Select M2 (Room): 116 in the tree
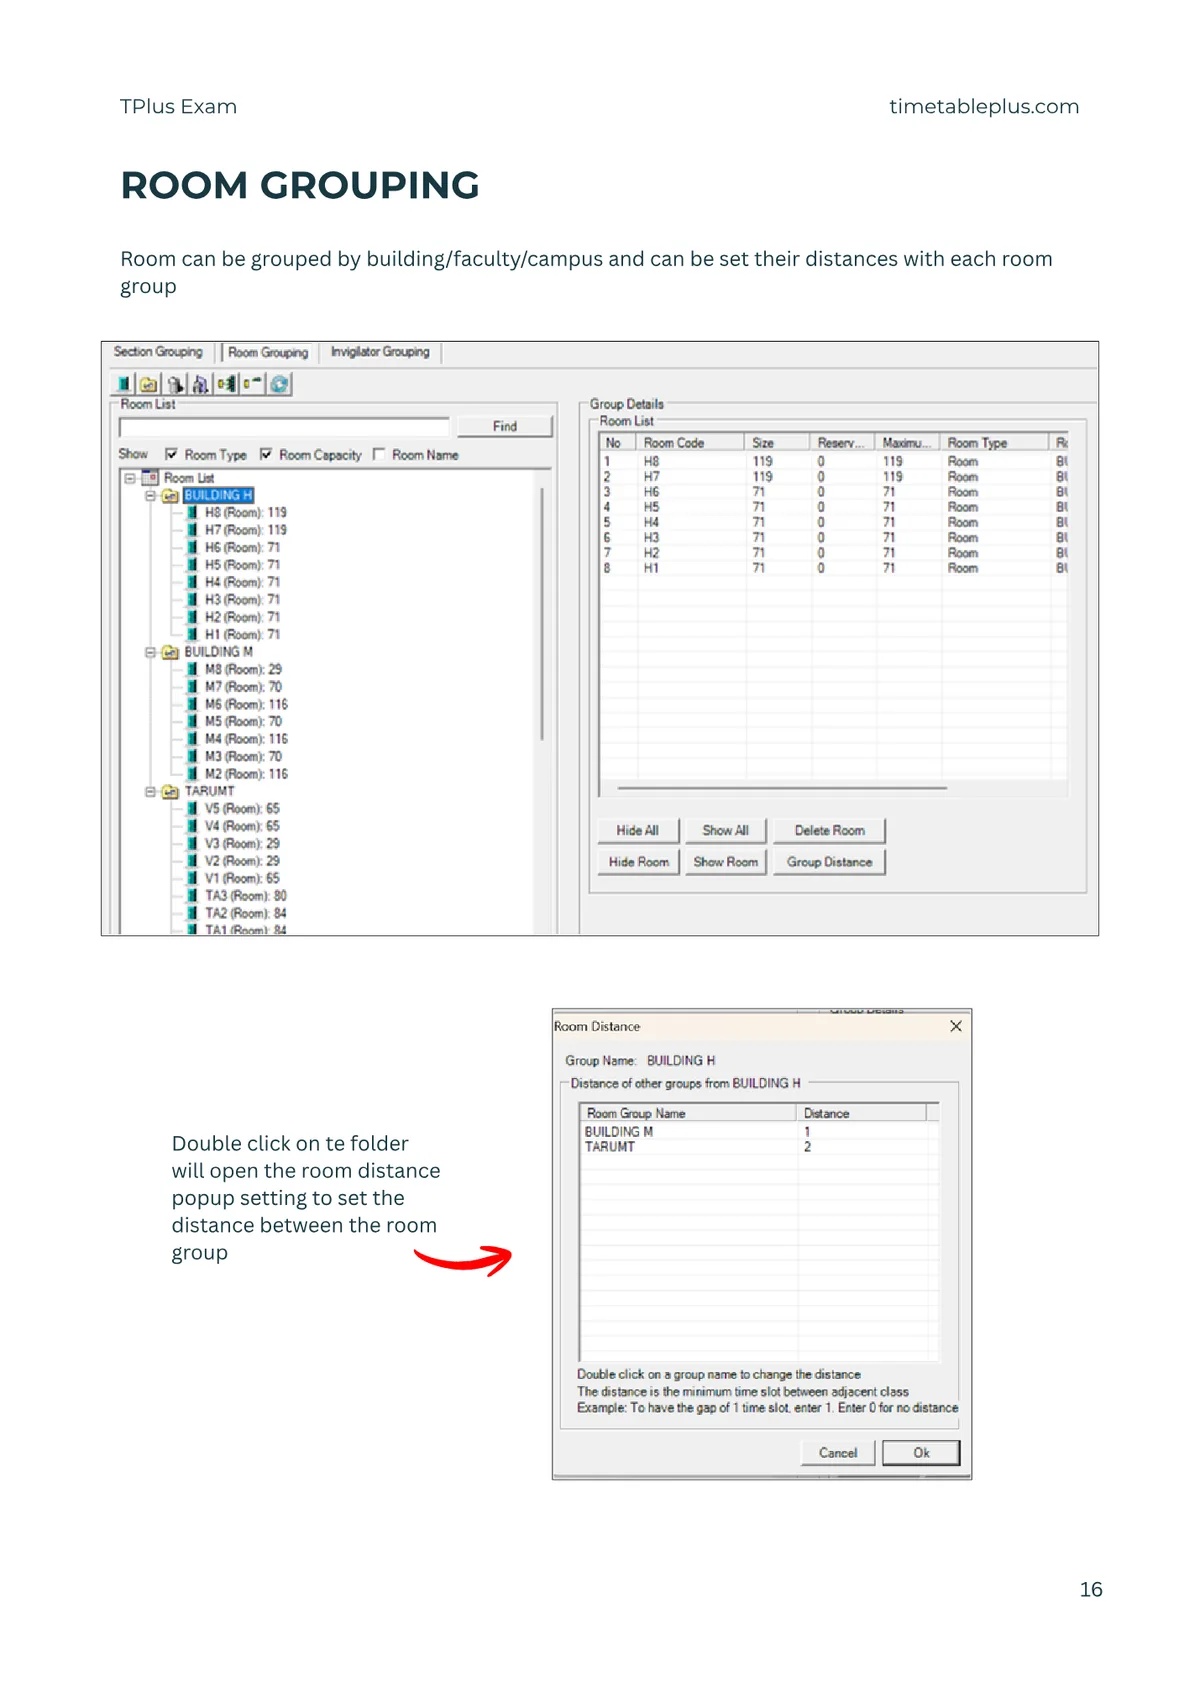Viewport: 1200px width, 1697px height. coord(246,774)
